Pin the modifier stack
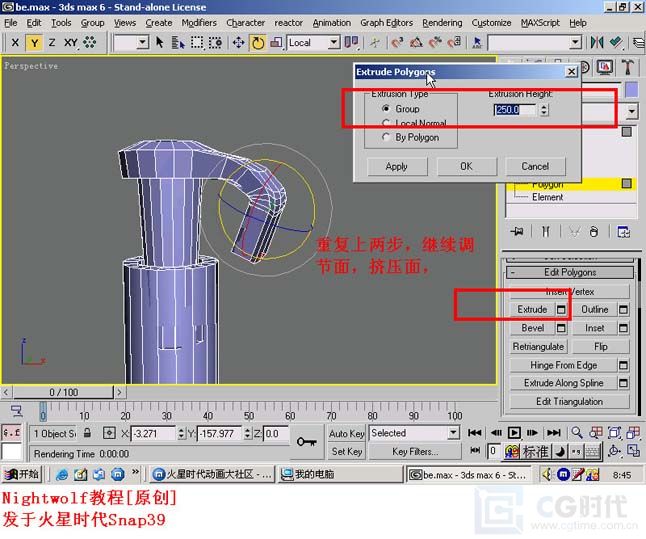The width and height of the screenshot is (646, 539). [517, 232]
